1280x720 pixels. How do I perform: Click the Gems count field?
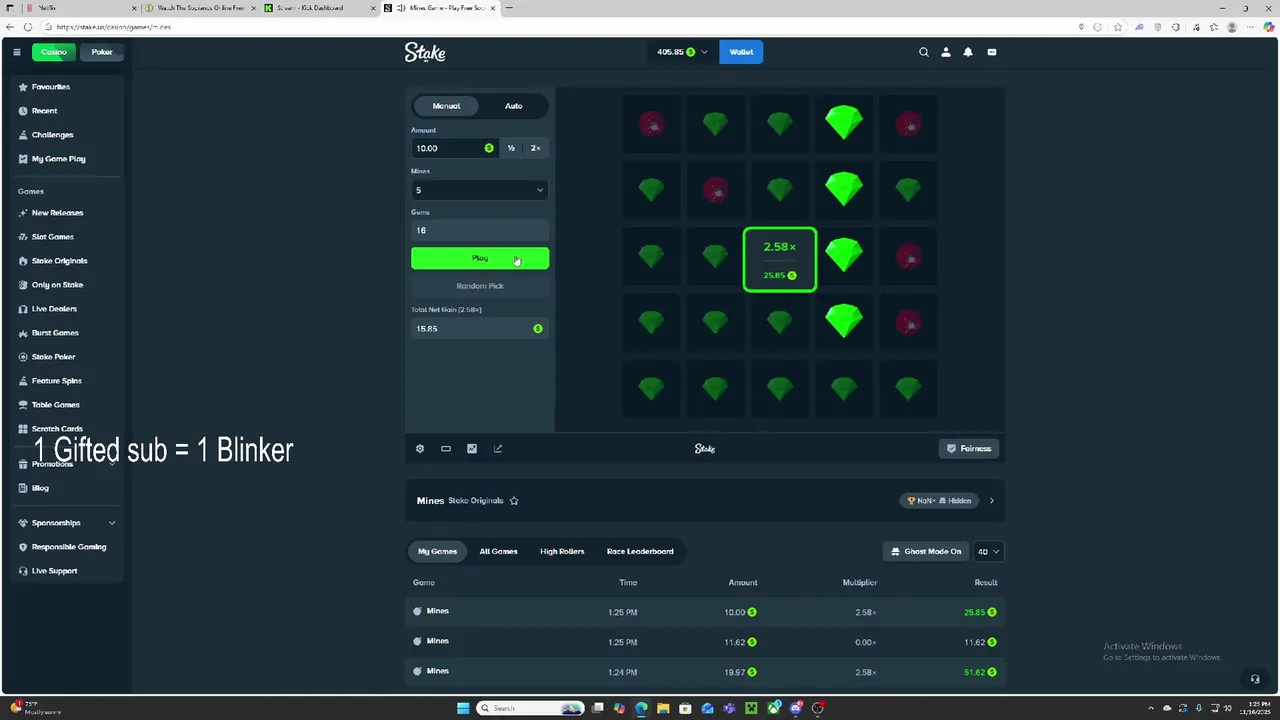480,230
